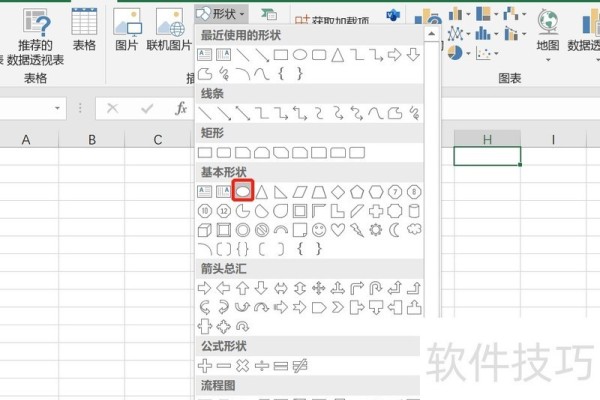Select the parallelogram basic shape
Viewport: 600px width, 400px height.
300,191
